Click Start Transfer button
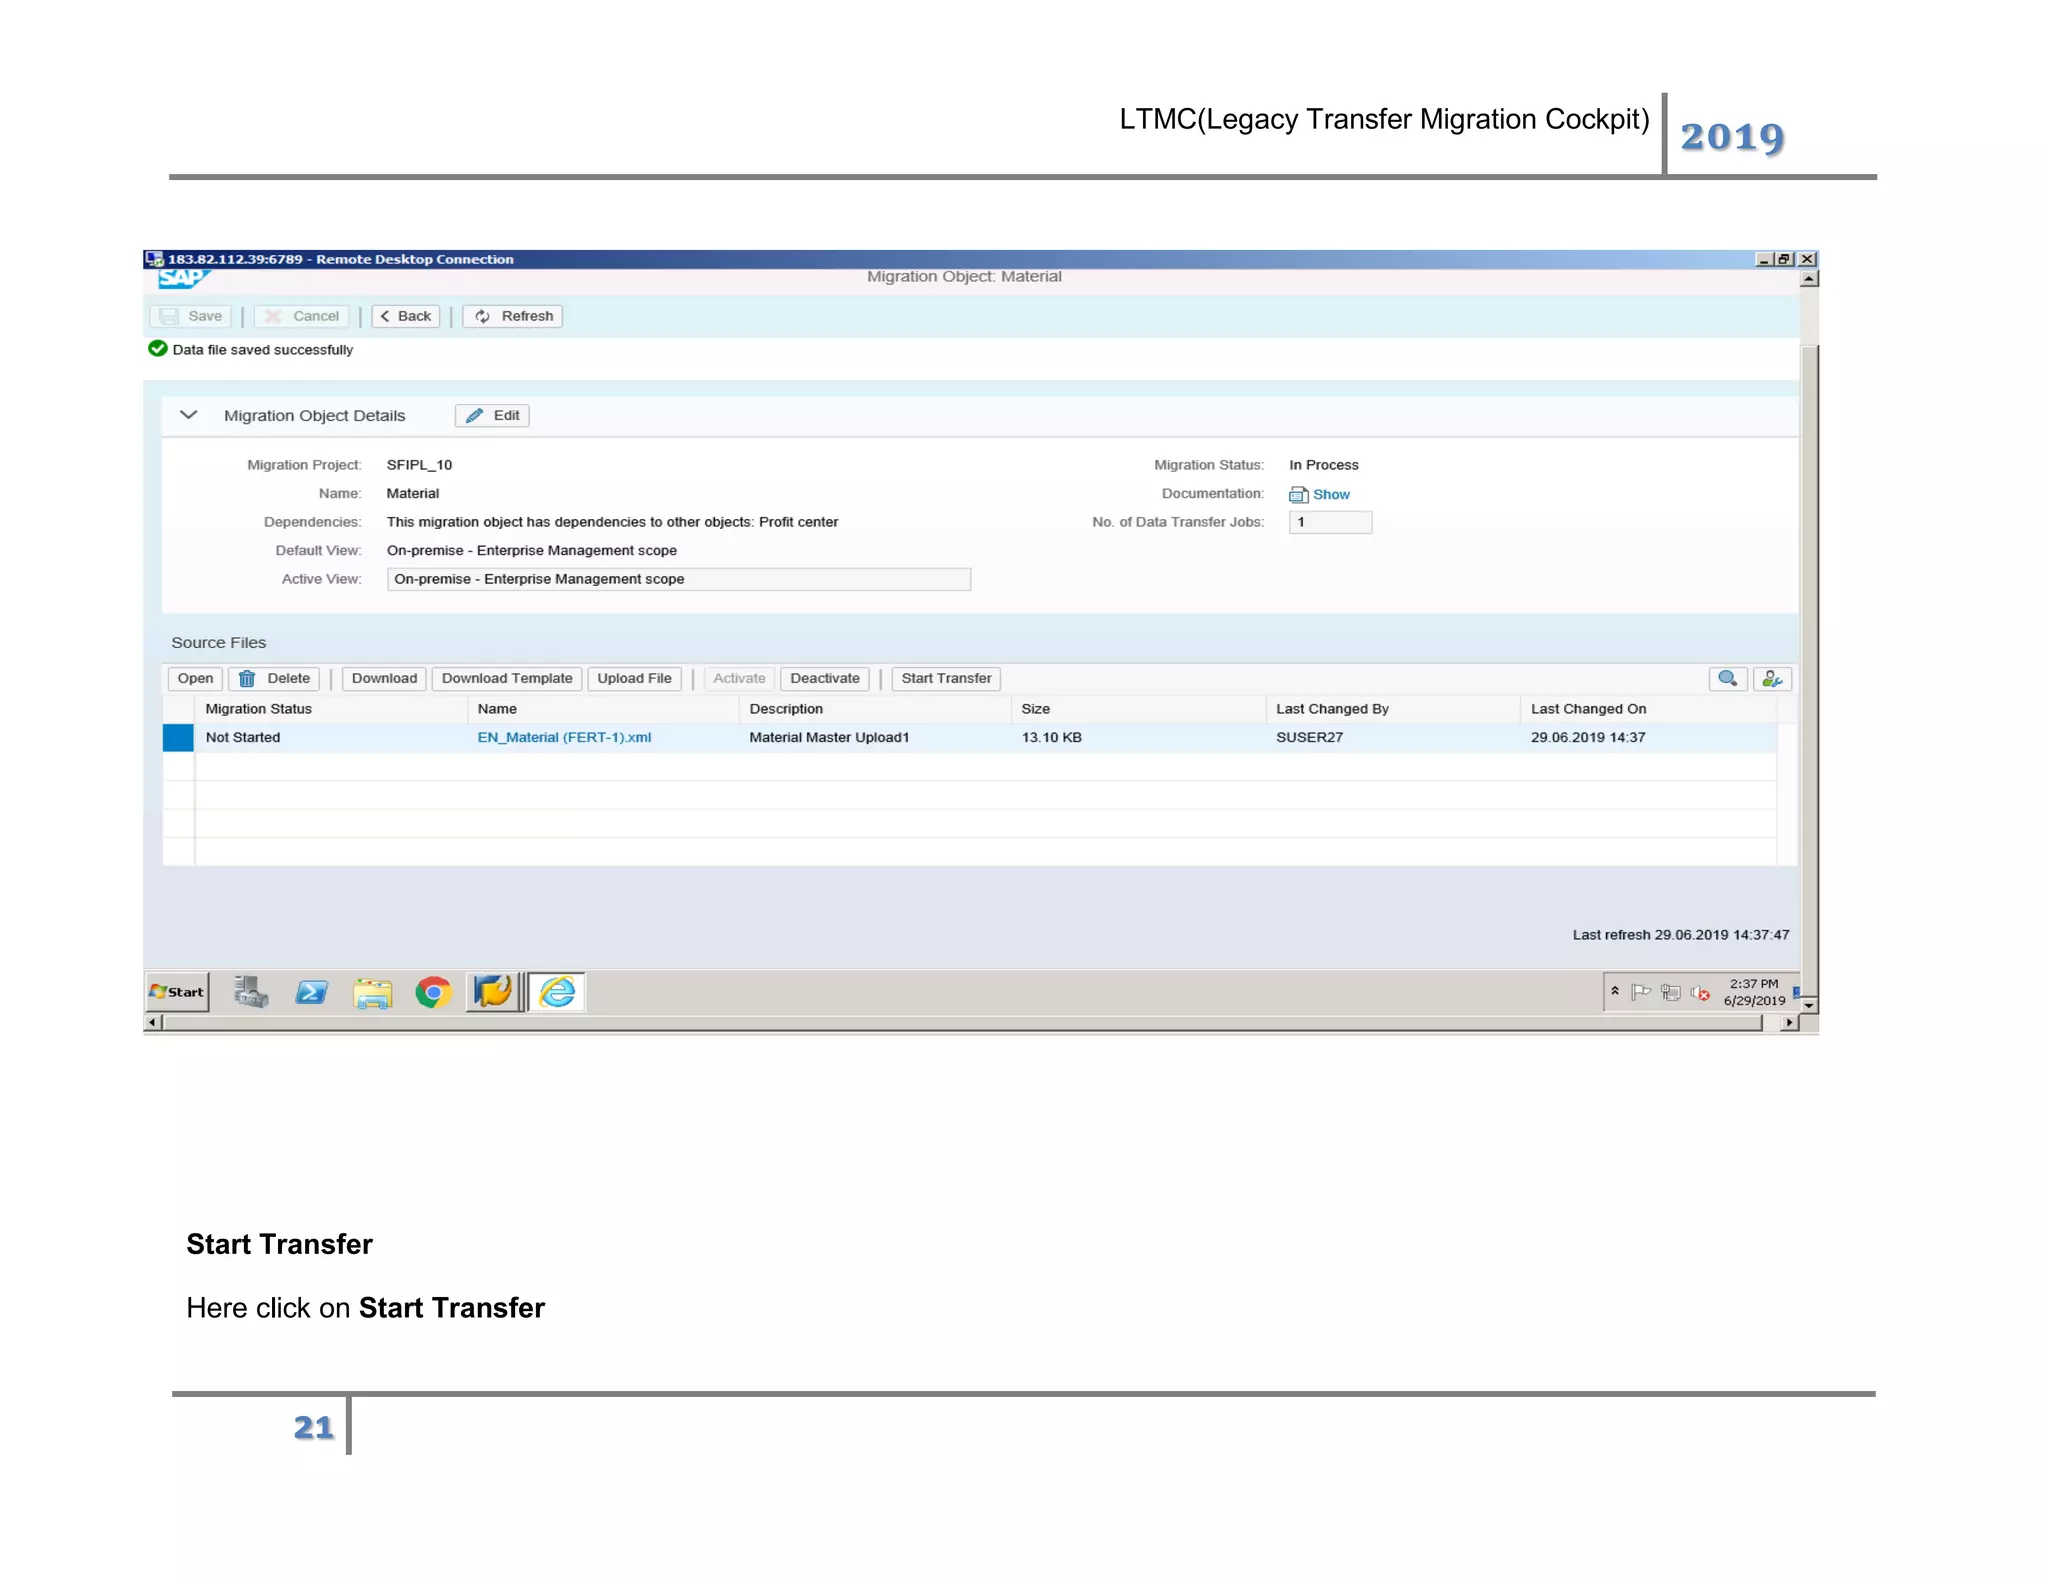Screen dimensions: 2048x1582 click(x=945, y=679)
